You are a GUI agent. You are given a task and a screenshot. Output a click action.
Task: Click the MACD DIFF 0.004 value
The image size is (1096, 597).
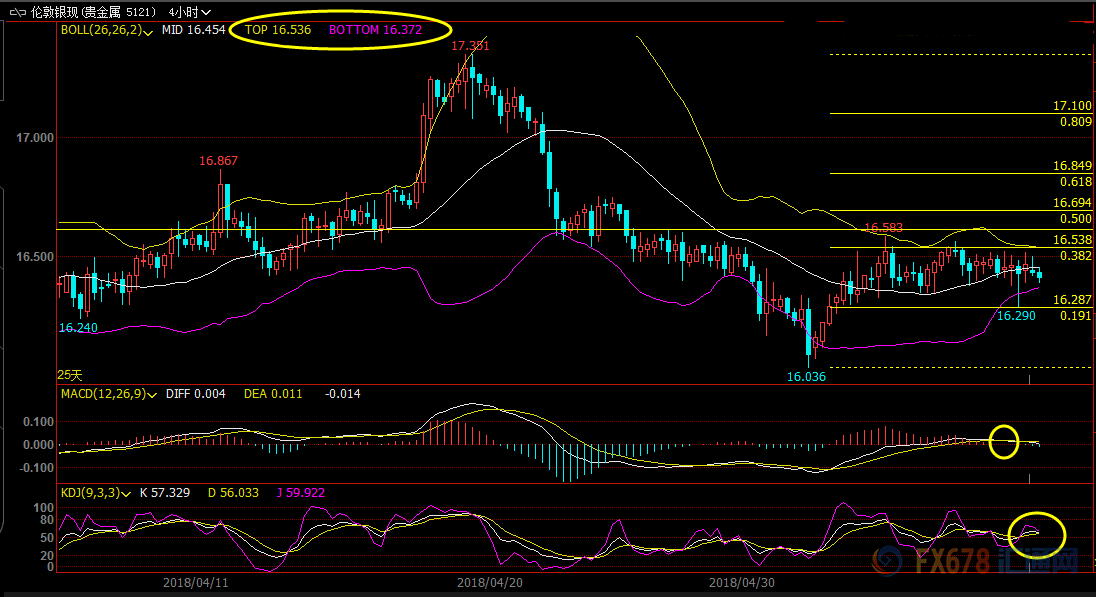point(189,395)
